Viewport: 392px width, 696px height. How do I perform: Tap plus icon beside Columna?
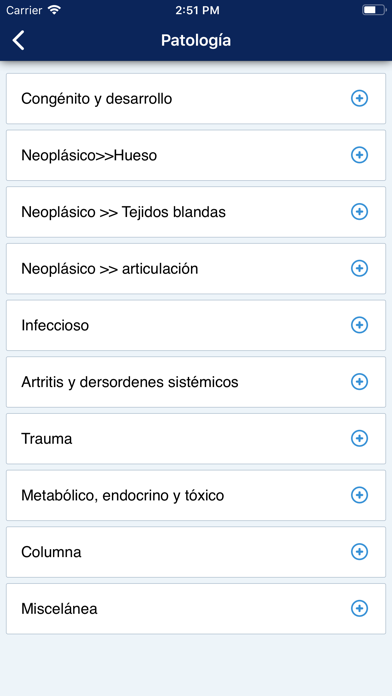coord(359,552)
